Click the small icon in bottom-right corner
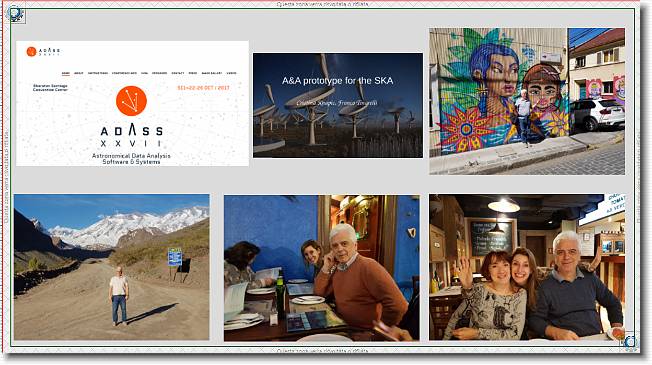This screenshot has height=365, width=652. tap(630, 342)
